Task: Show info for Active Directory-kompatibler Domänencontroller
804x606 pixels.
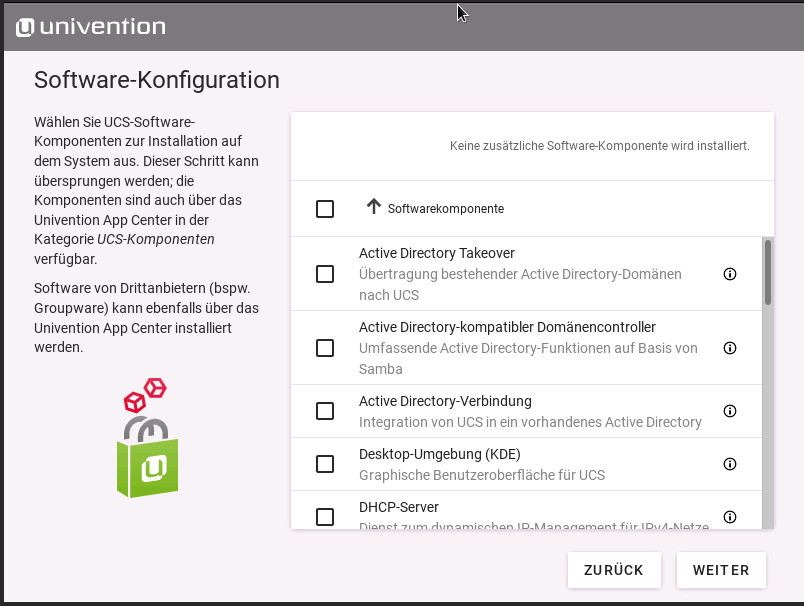Action: [x=730, y=348]
